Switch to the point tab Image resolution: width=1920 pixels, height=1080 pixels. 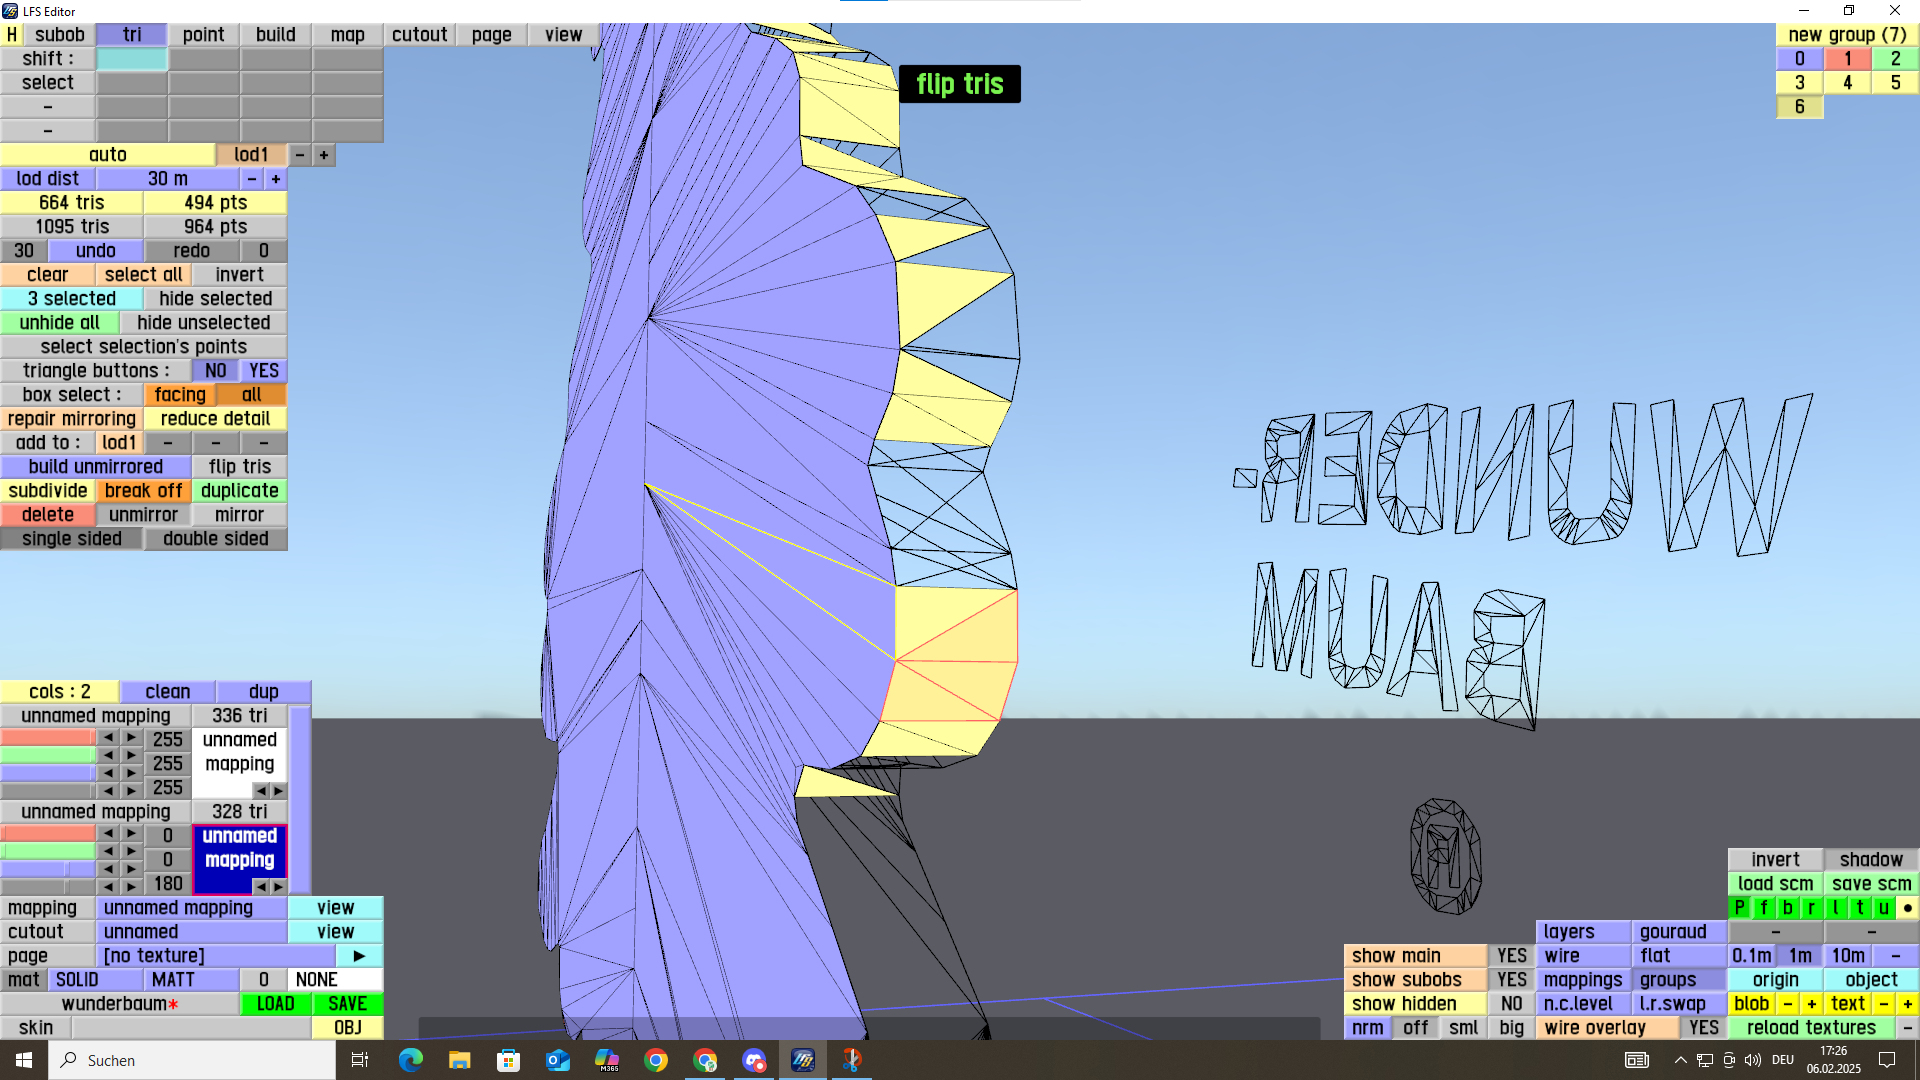(203, 35)
